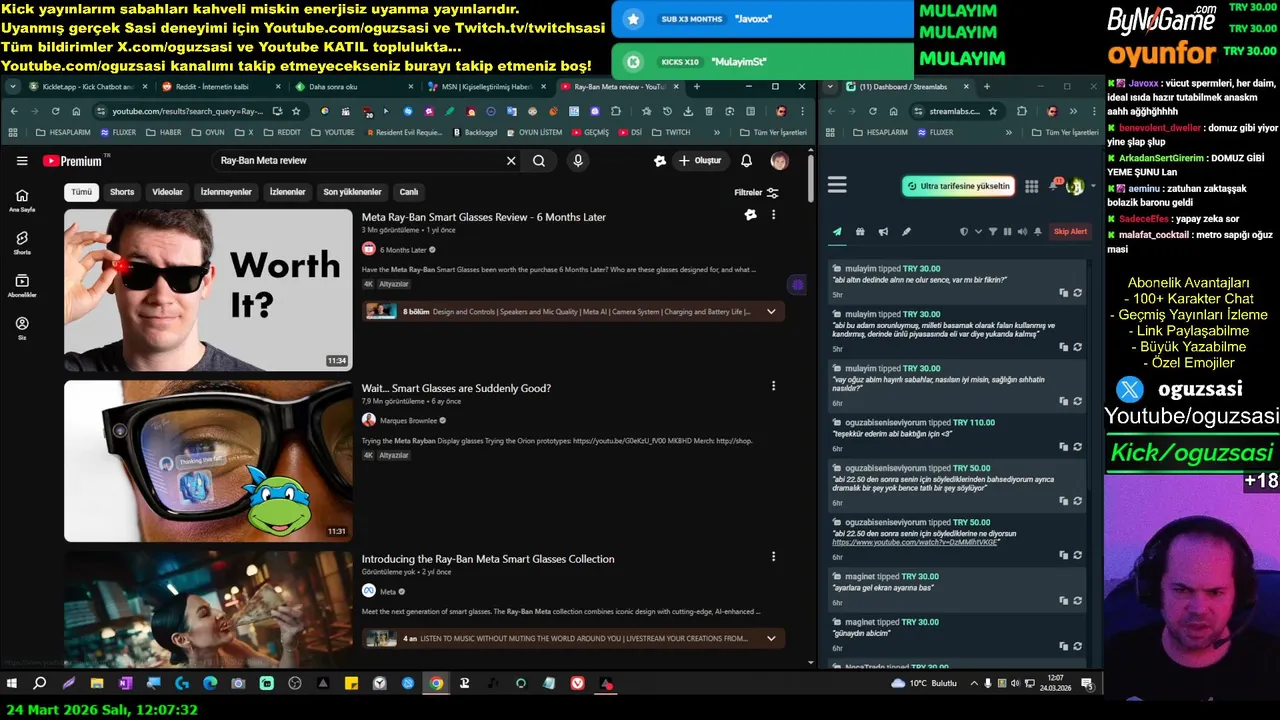Pause the Streamlabs alert queue
The image size is (1280, 720).
(1007, 232)
